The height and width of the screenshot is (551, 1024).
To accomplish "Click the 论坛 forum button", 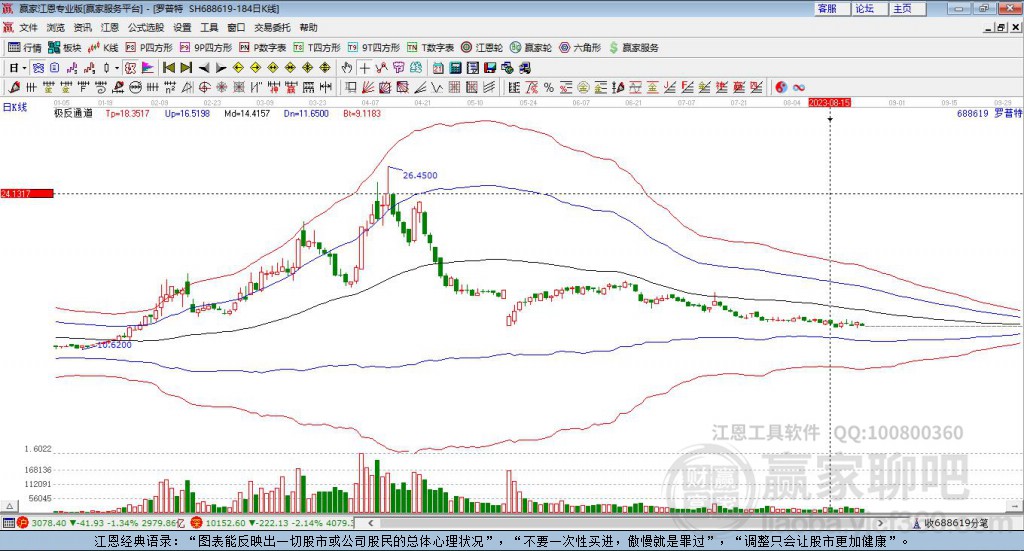I will tap(869, 8).
